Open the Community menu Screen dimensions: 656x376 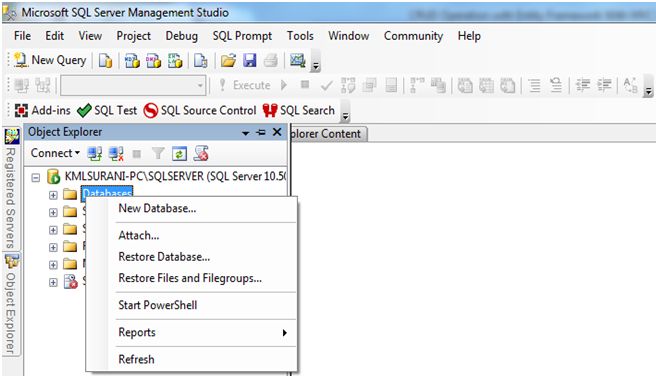(413, 36)
